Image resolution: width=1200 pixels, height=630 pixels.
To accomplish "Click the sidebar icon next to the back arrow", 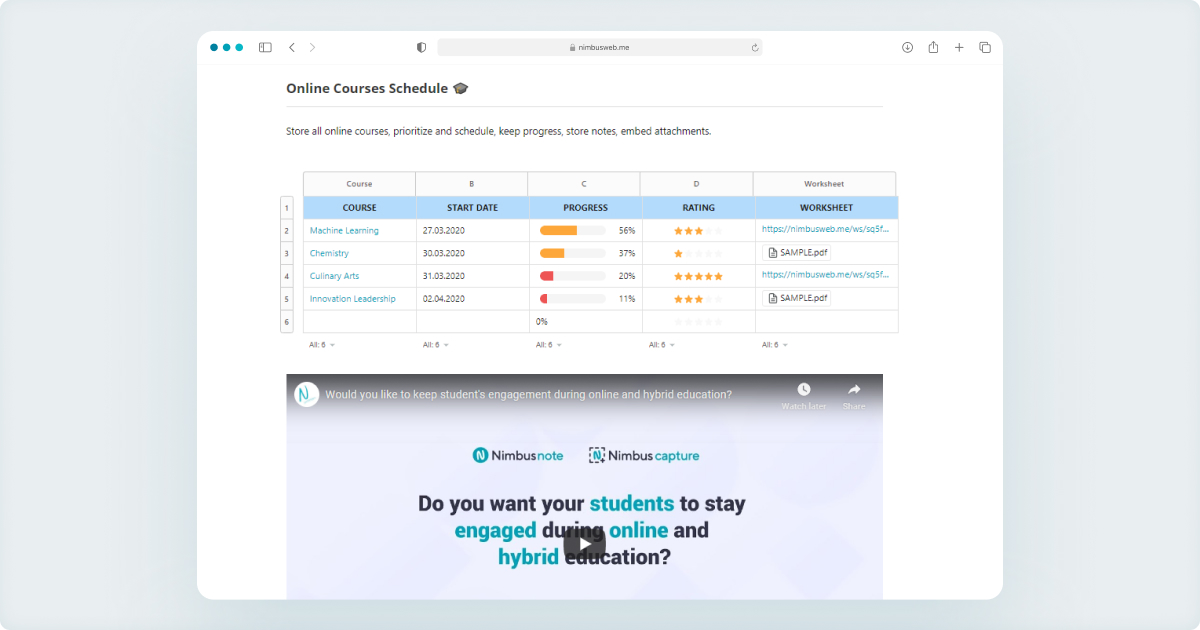I will 264,47.
